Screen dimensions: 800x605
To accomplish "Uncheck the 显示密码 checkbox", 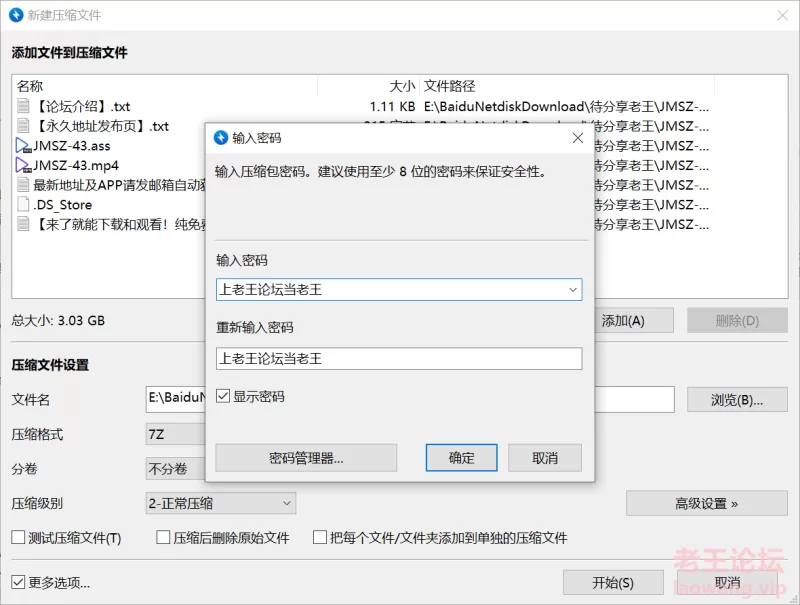I will [x=223, y=396].
